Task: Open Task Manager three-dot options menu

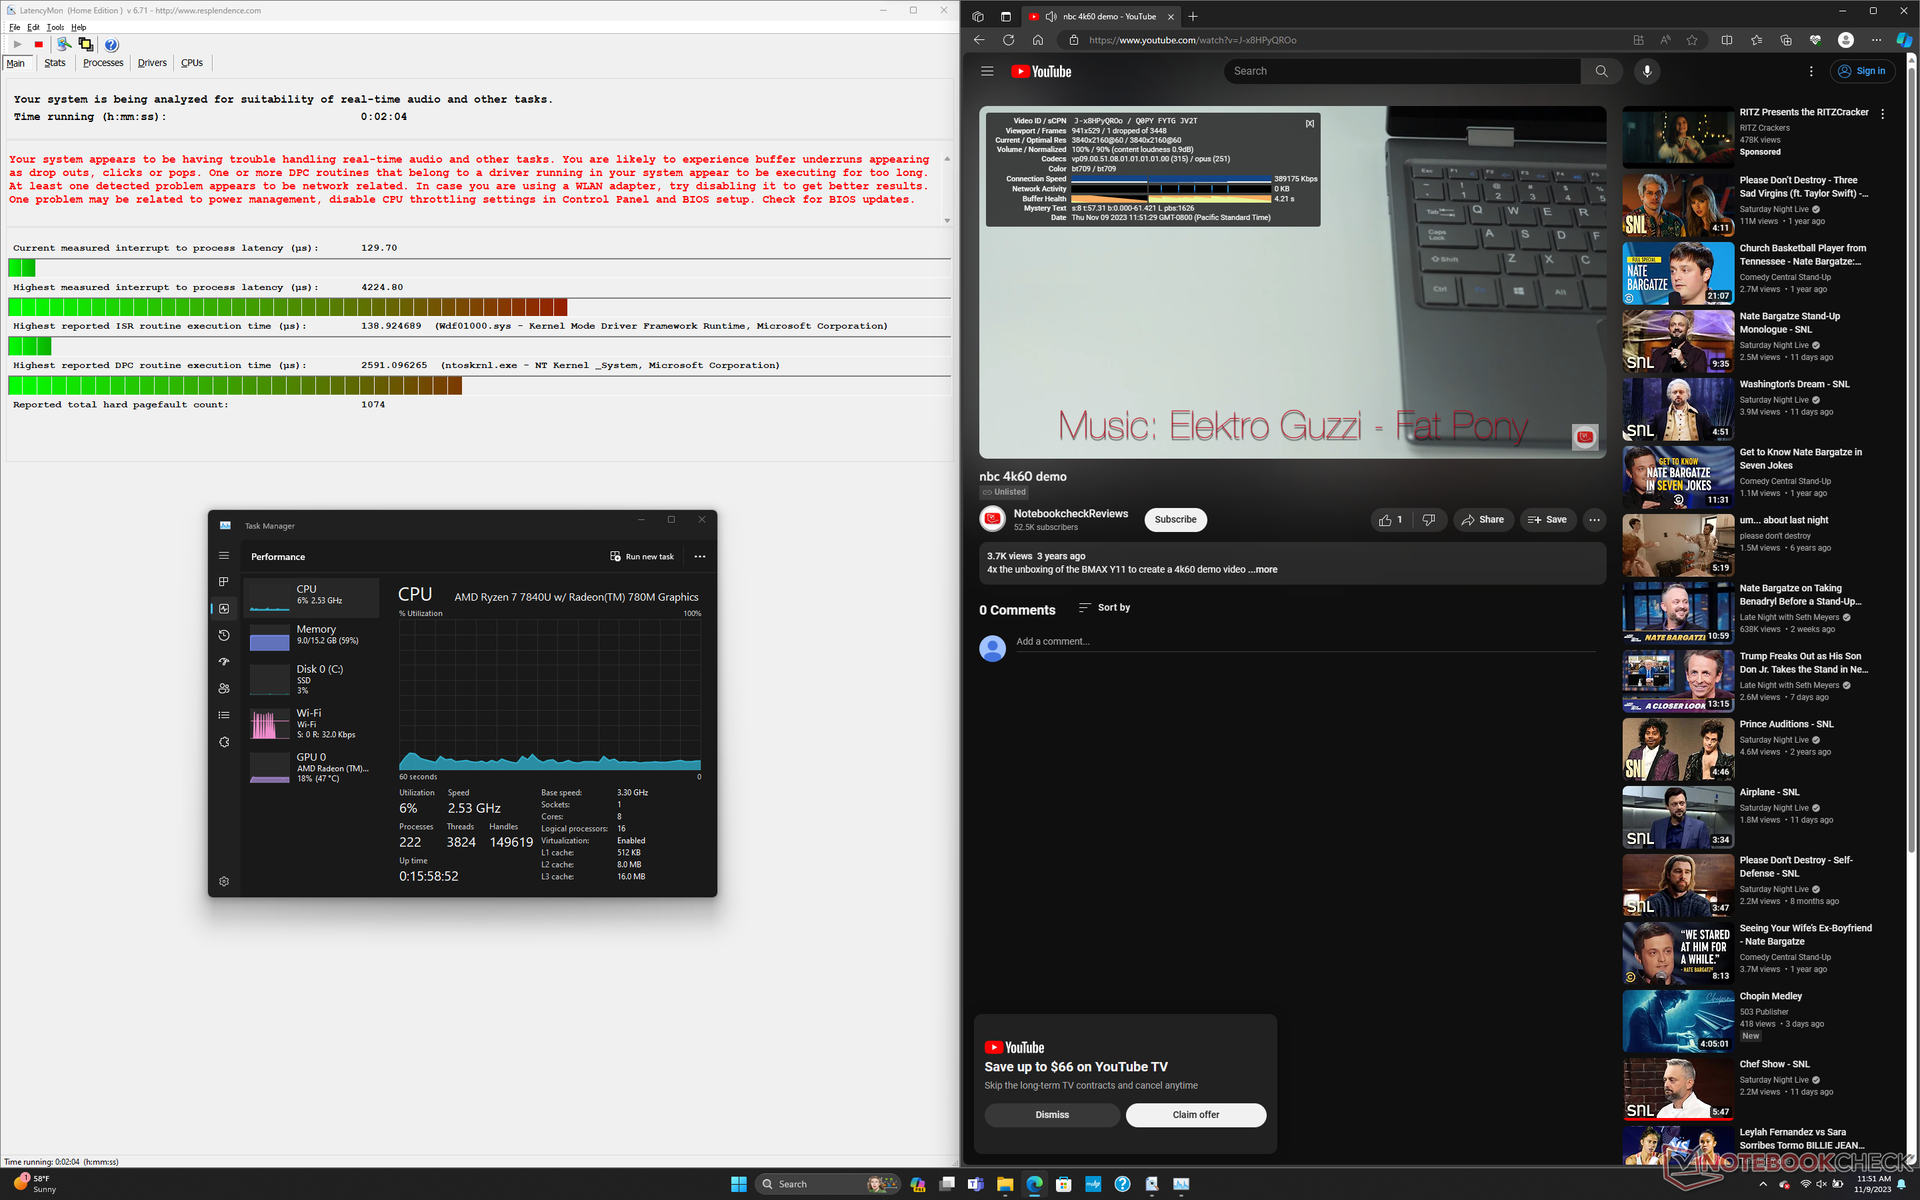Action: click(700, 557)
